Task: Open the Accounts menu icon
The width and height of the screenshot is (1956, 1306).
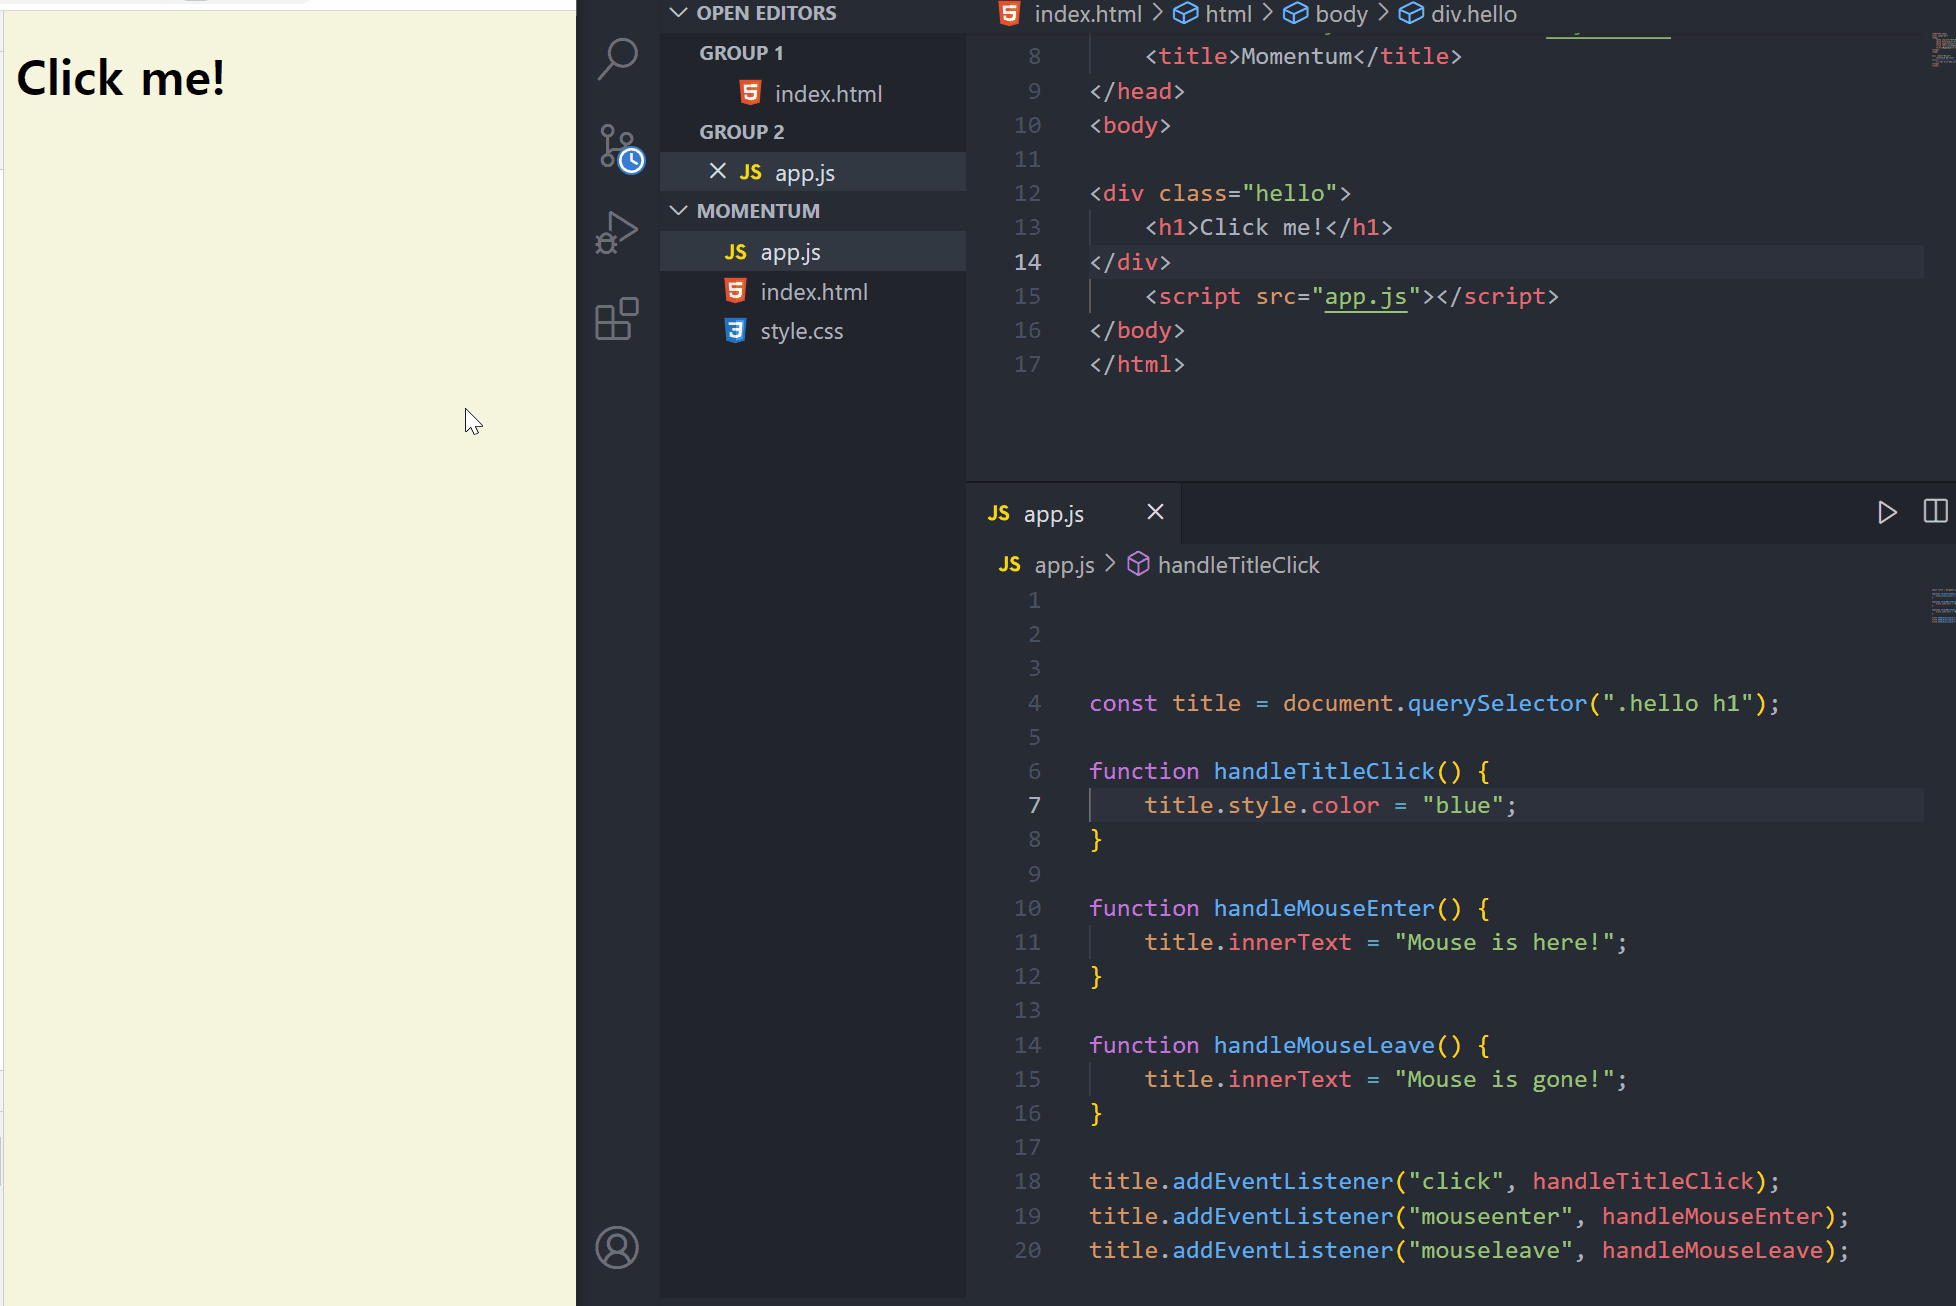Action: (617, 1247)
